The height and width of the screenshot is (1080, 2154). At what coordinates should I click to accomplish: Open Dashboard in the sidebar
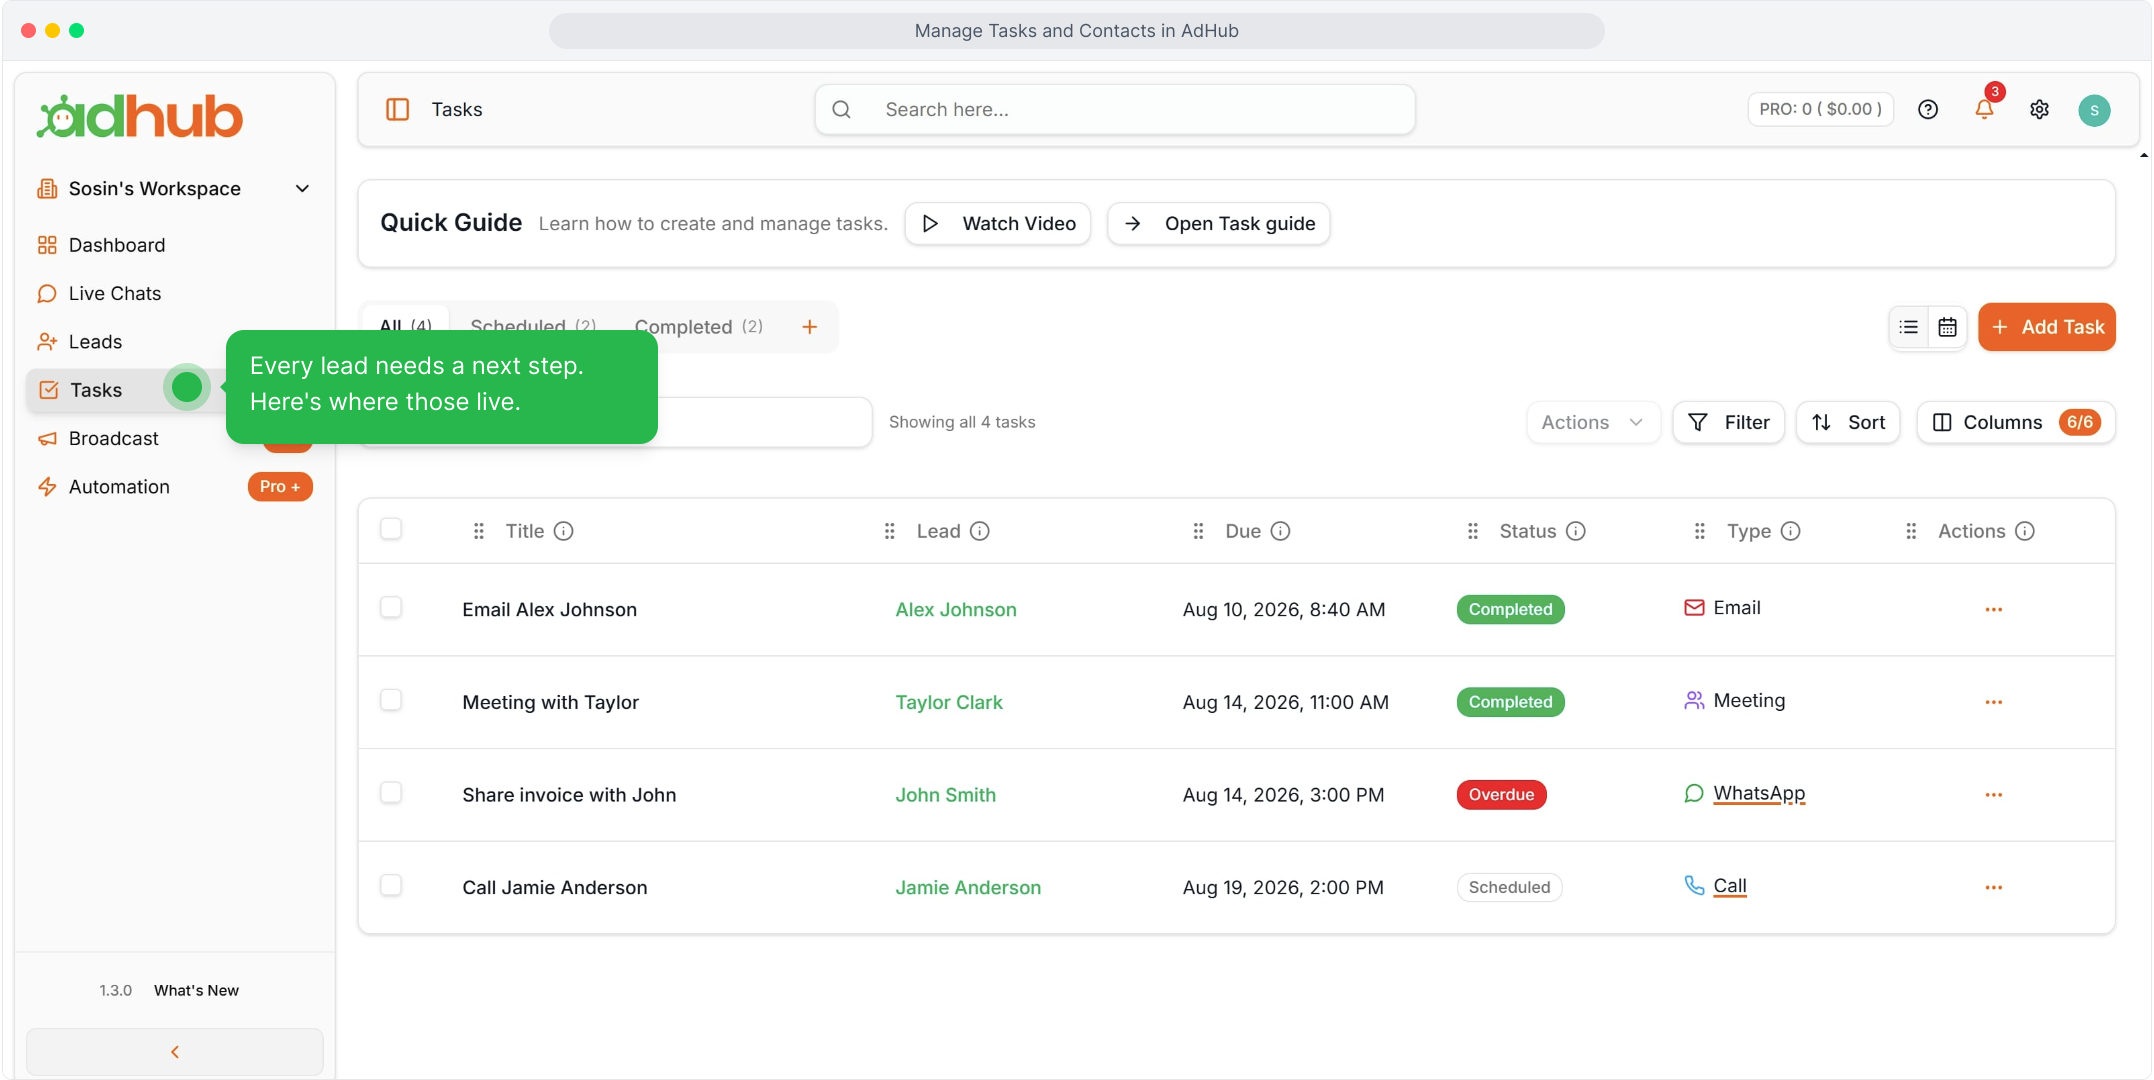pos(116,245)
